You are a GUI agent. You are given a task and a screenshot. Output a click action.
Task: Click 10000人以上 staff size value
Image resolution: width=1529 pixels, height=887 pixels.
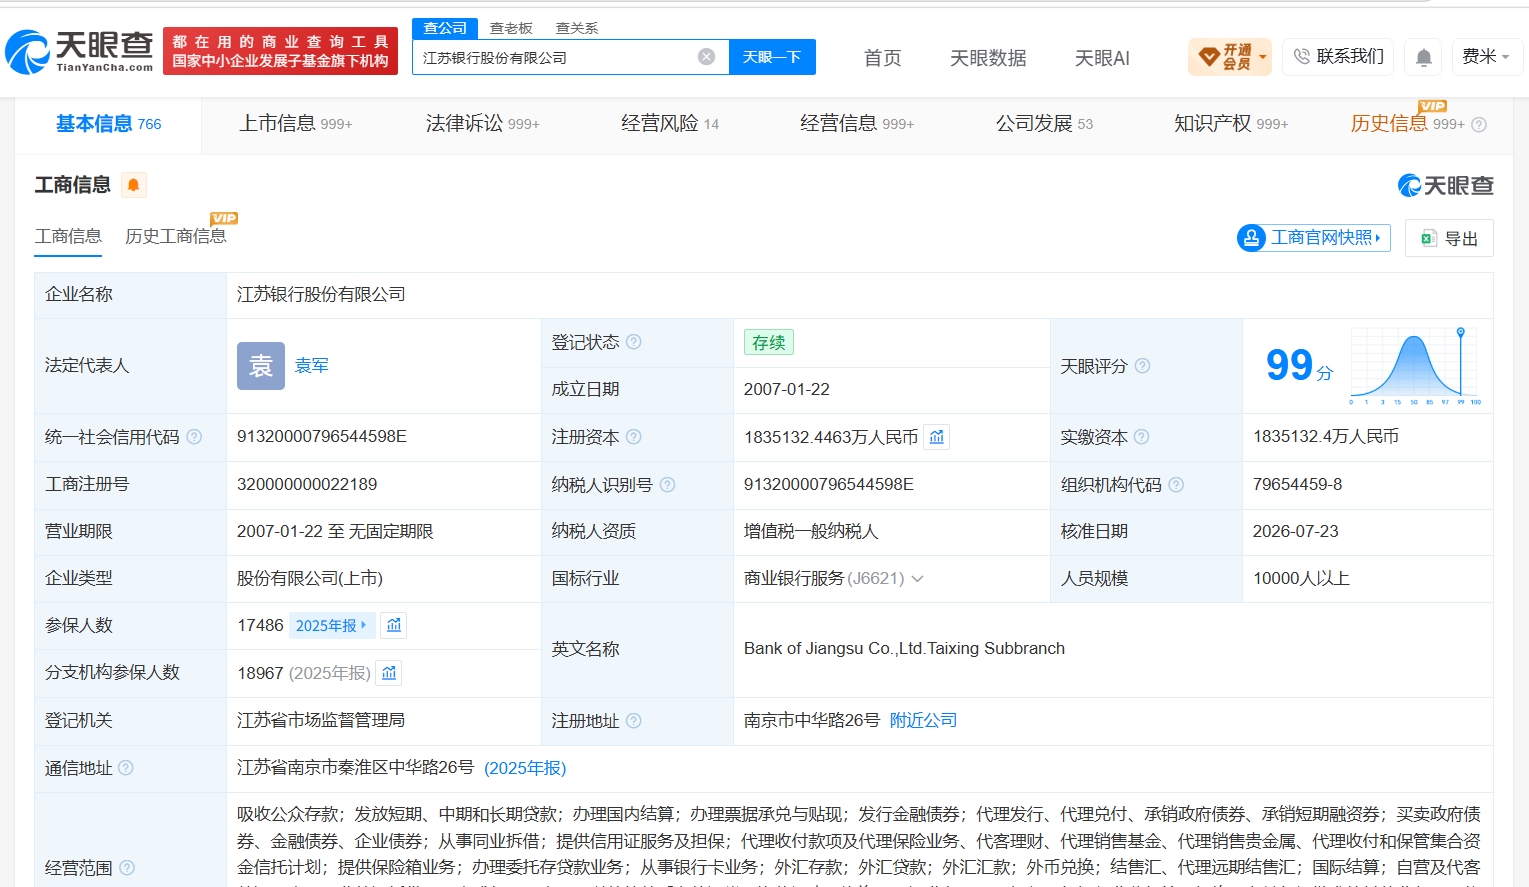(1301, 579)
